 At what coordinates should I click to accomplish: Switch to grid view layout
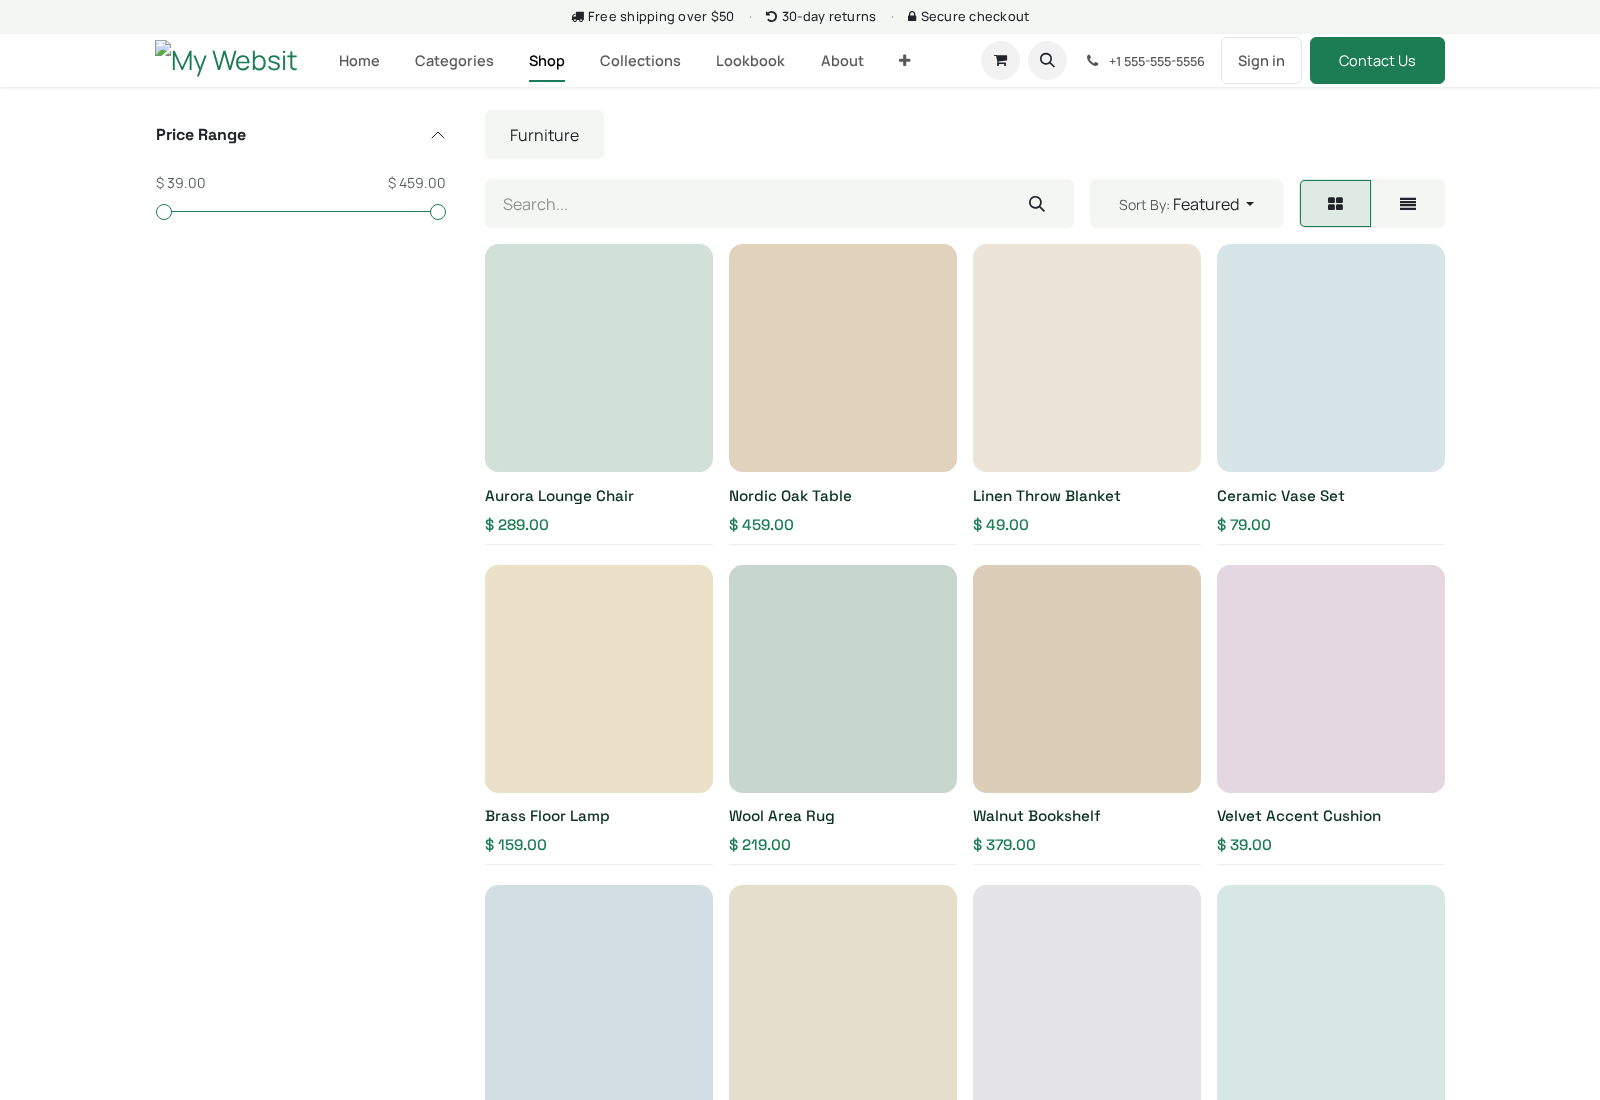(1335, 204)
